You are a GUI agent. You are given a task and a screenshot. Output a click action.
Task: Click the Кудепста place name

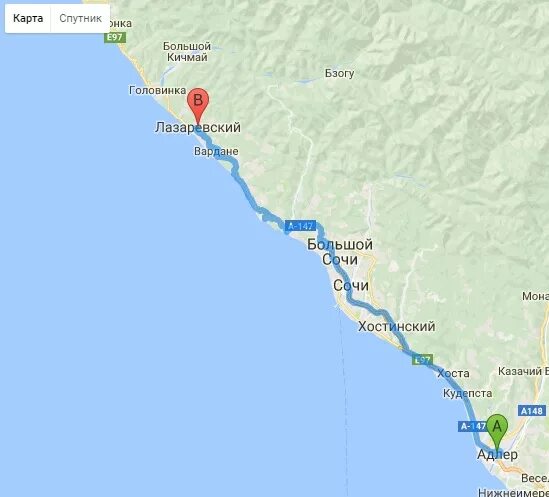(x=467, y=393)
